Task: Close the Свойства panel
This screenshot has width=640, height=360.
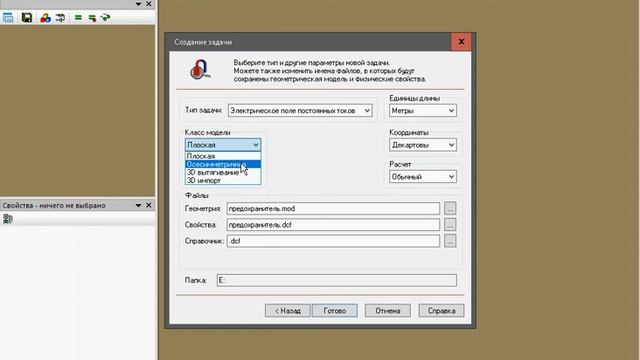Action: pyautogui.click(x=149, y=205)
